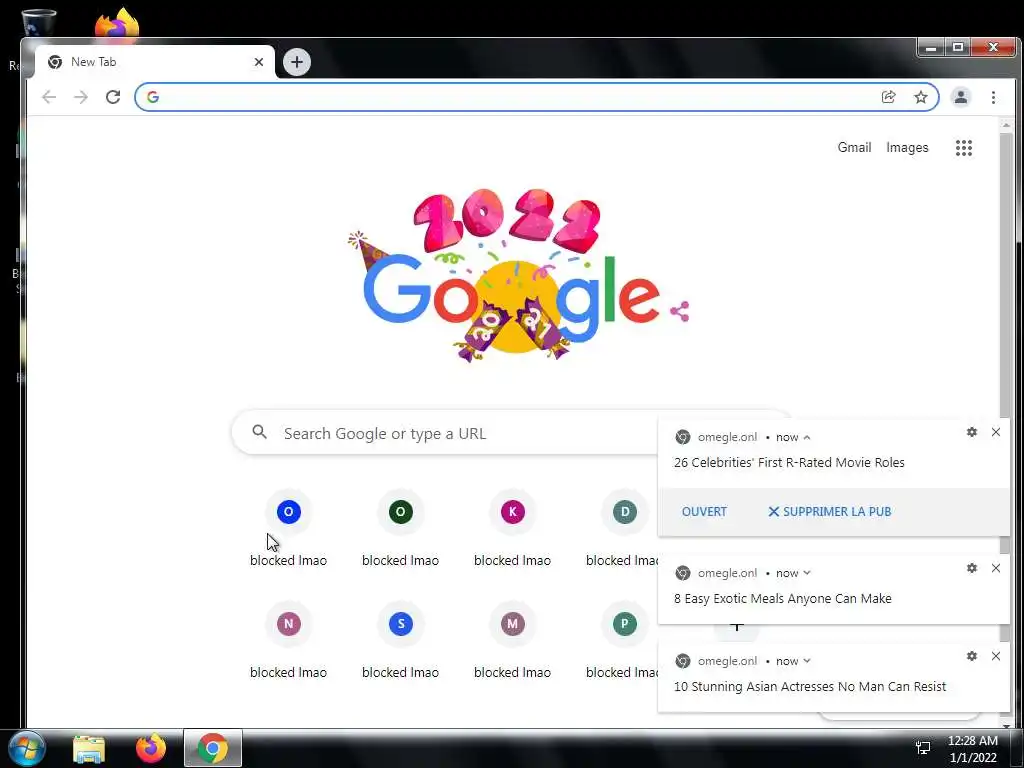Click the browser back arrow

[x=49, y=97]
